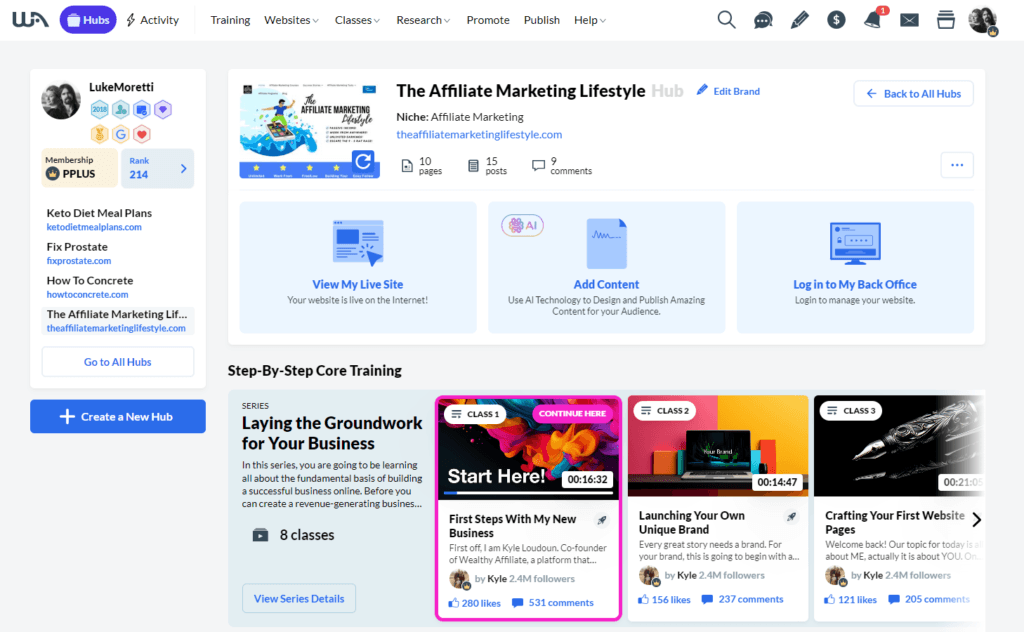
Task: Click the Add Content link
Action: coord(606,285)
